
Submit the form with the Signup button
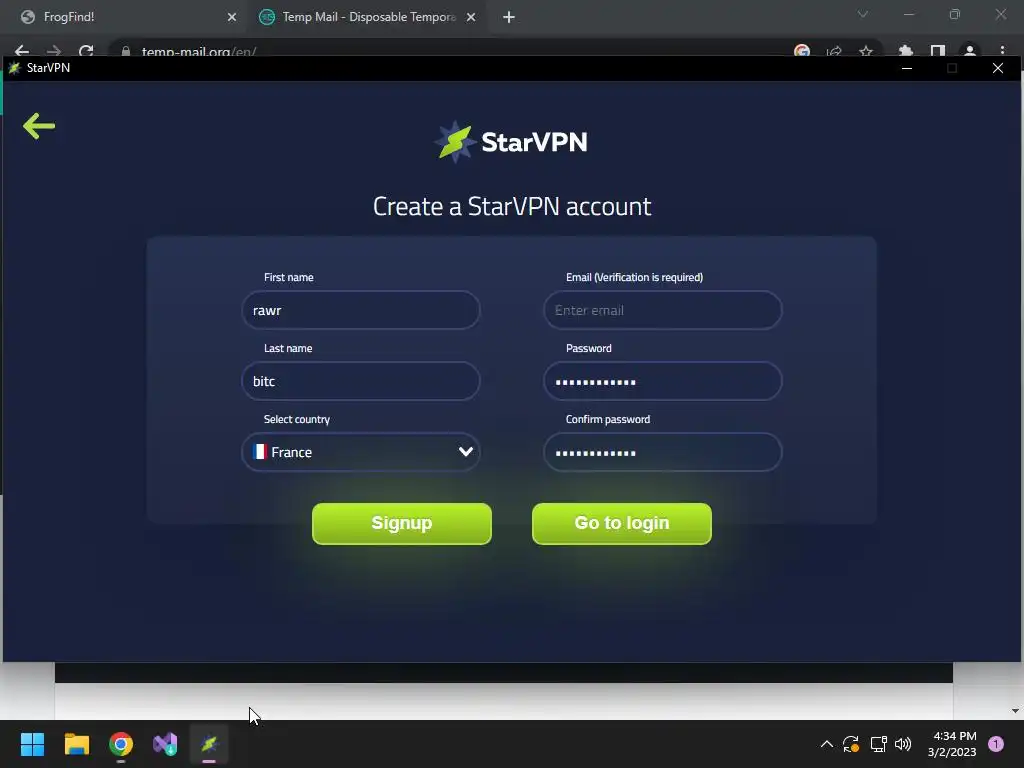pos(402,523)
